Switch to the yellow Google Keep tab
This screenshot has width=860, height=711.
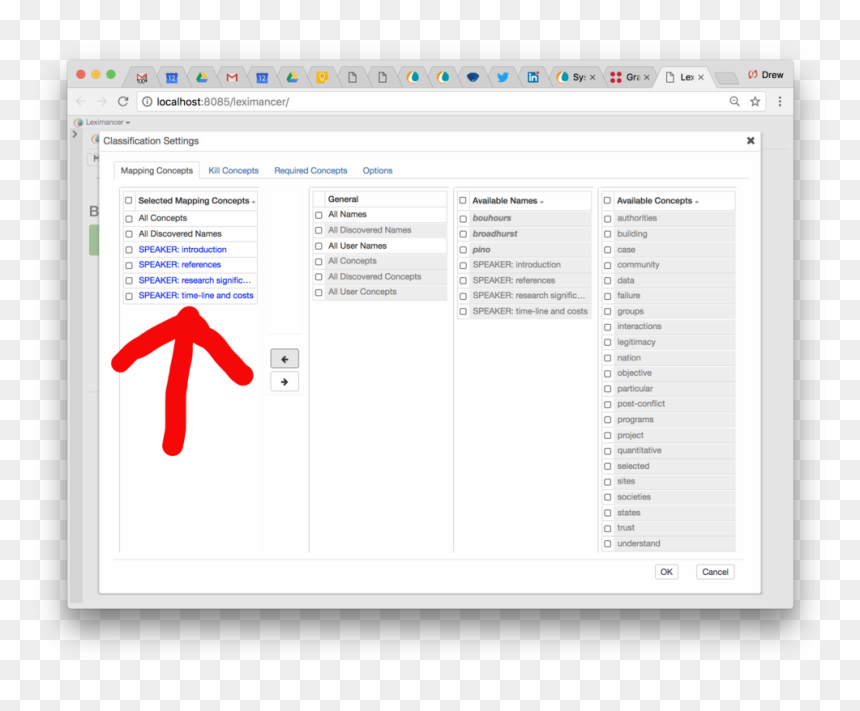tap(322, 77)
